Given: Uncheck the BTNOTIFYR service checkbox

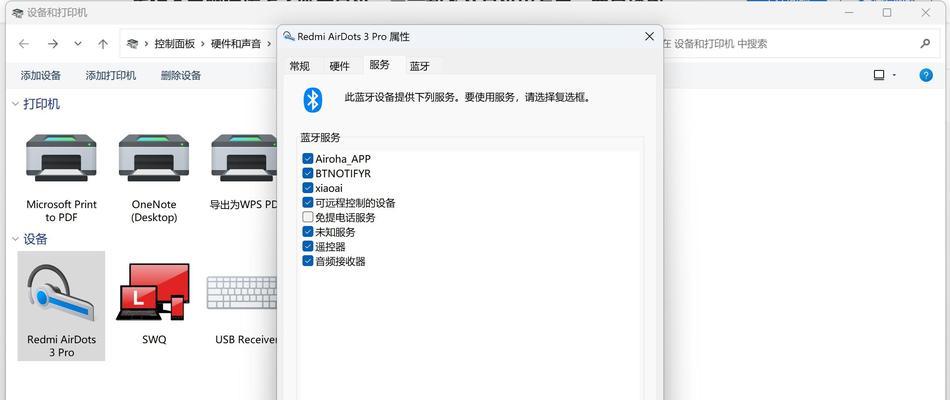Looking at the screenshot, I should click(308, 173).
